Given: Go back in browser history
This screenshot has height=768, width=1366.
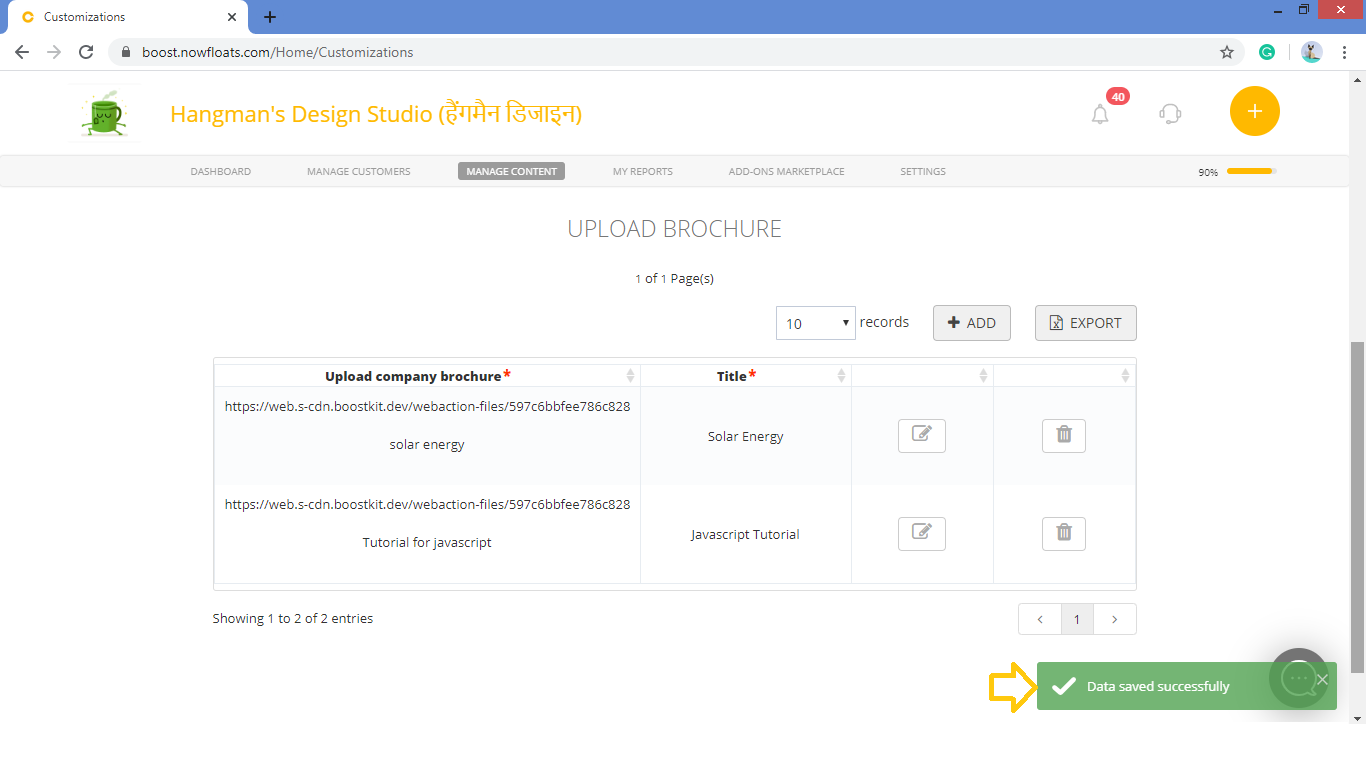Looking at the screenshot, I should point(22,52).
